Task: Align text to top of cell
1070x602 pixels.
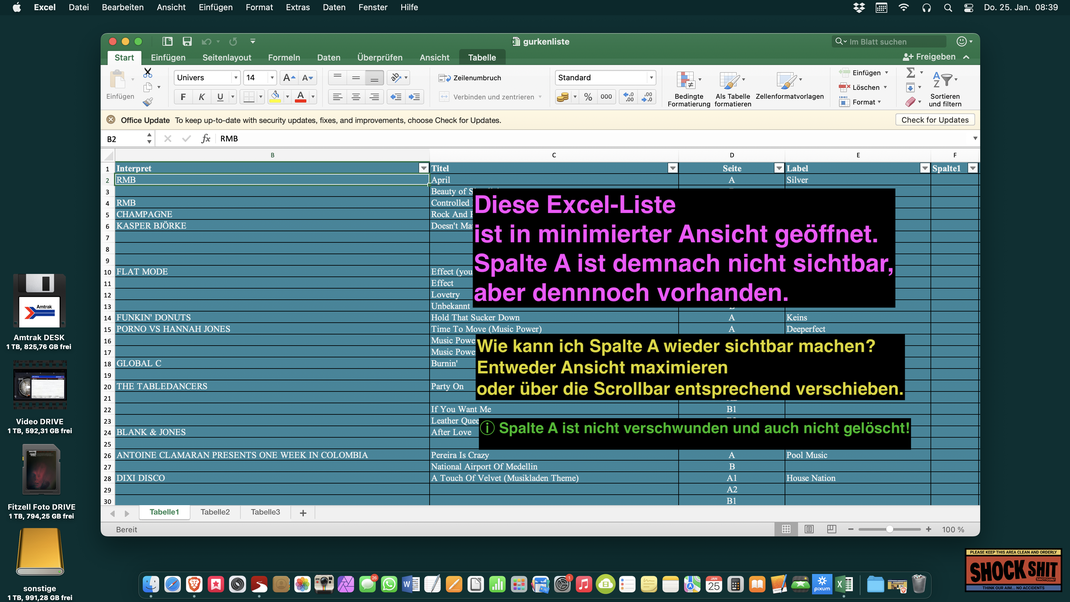Action: click(x=337, y=78)
